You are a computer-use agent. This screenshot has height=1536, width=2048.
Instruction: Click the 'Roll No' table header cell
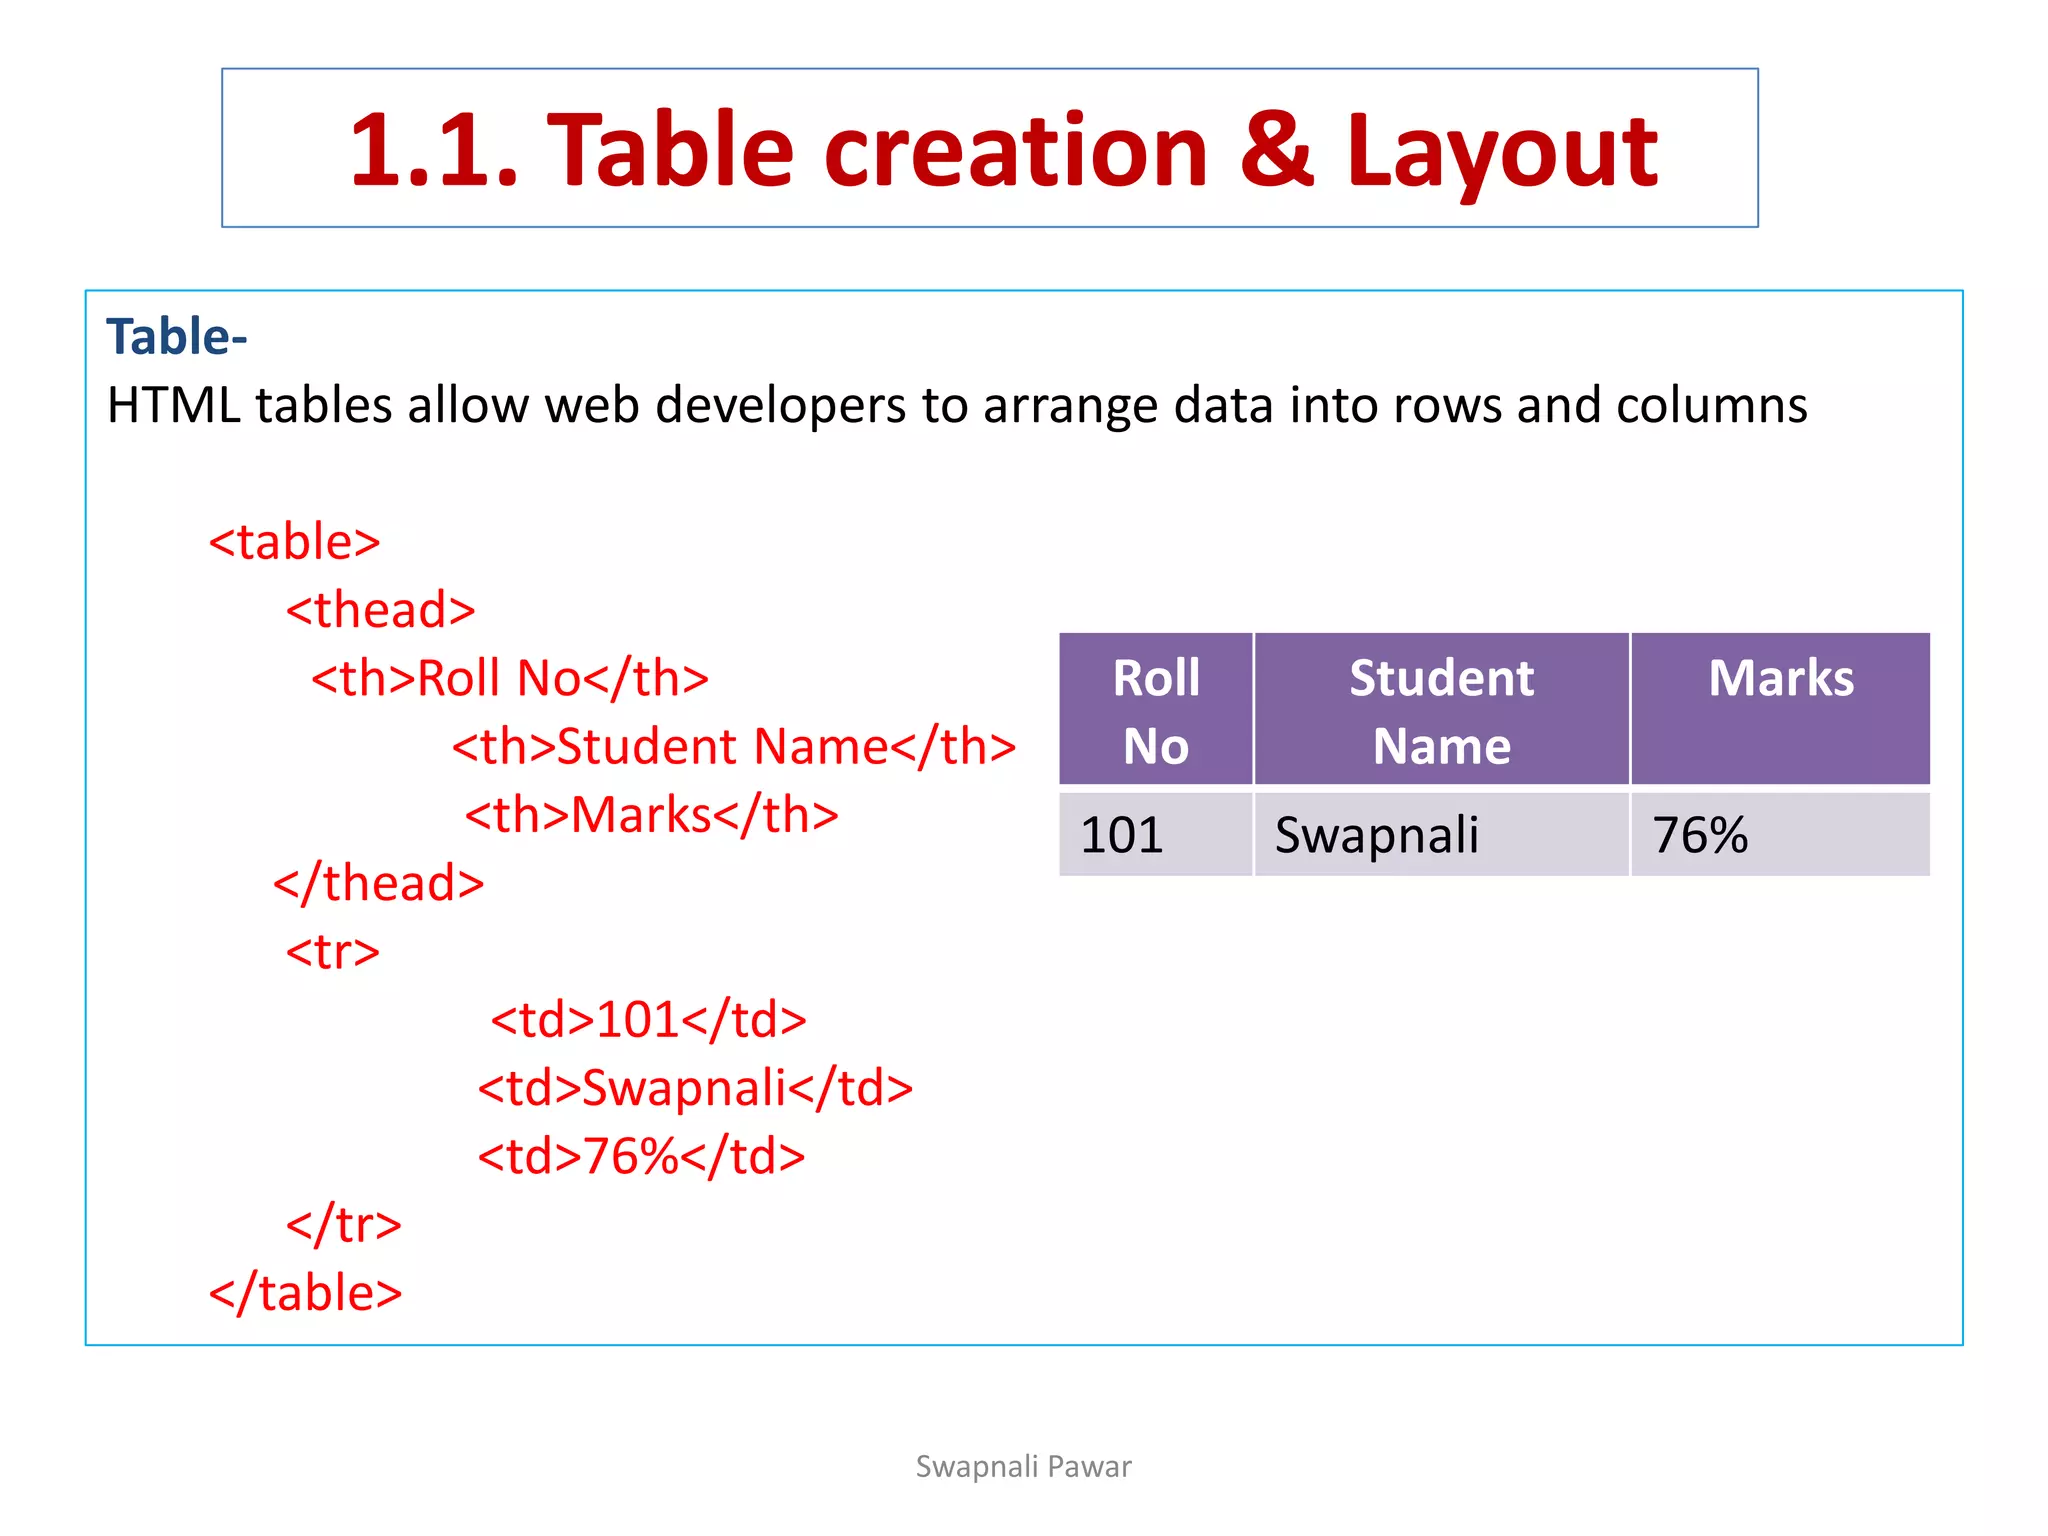pyautogui.click(x=1156, y=709)
